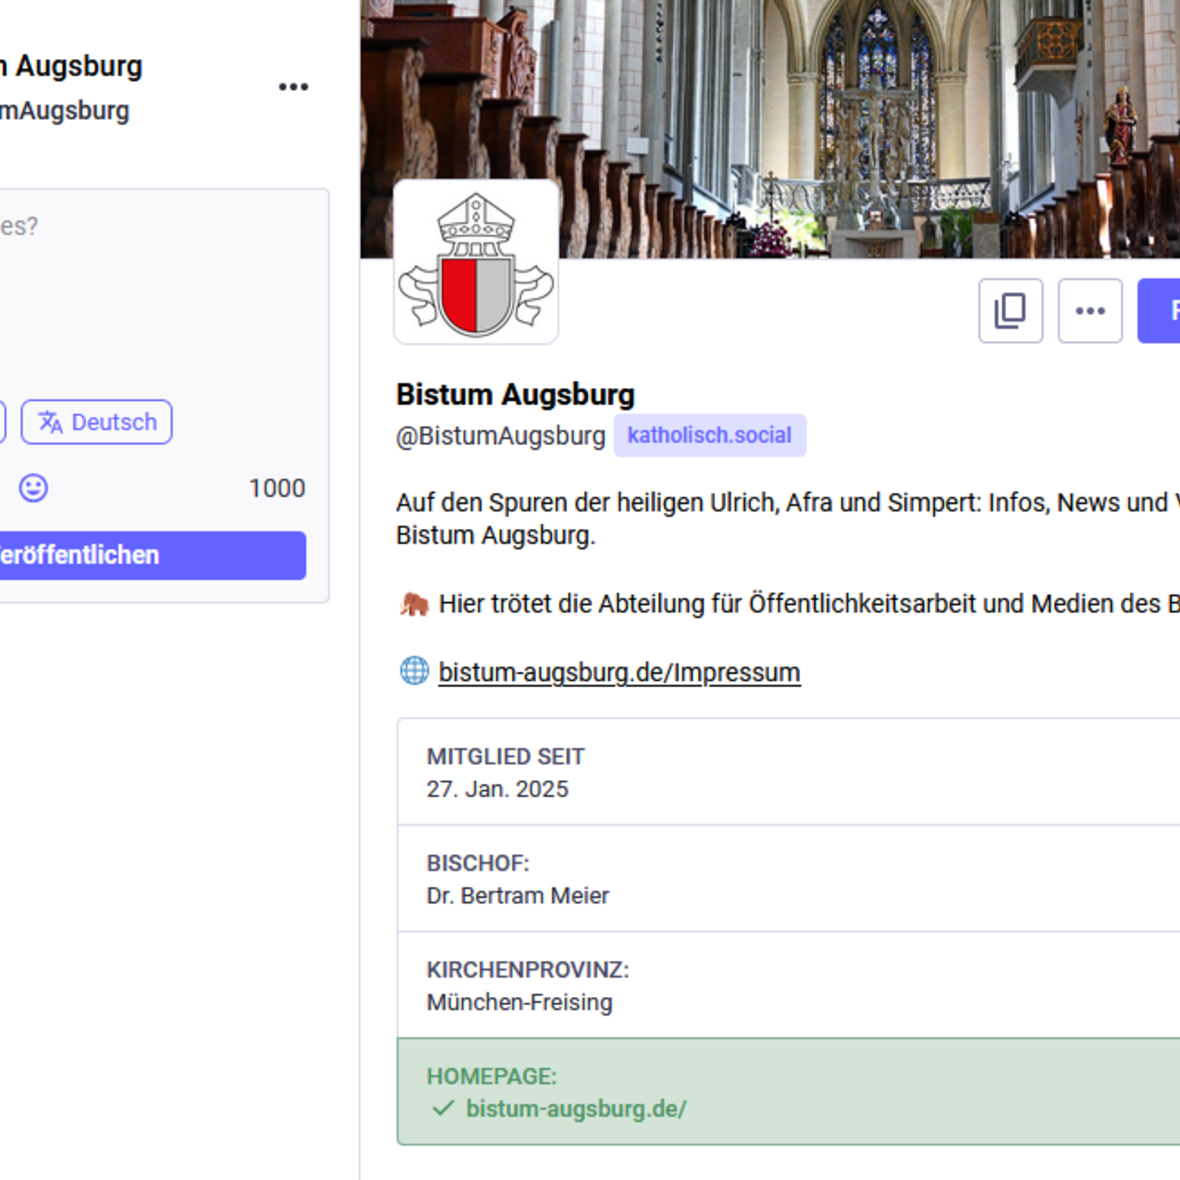
Task: Click the green verified checkmark icon
Action: click(x=443, y=1109)
